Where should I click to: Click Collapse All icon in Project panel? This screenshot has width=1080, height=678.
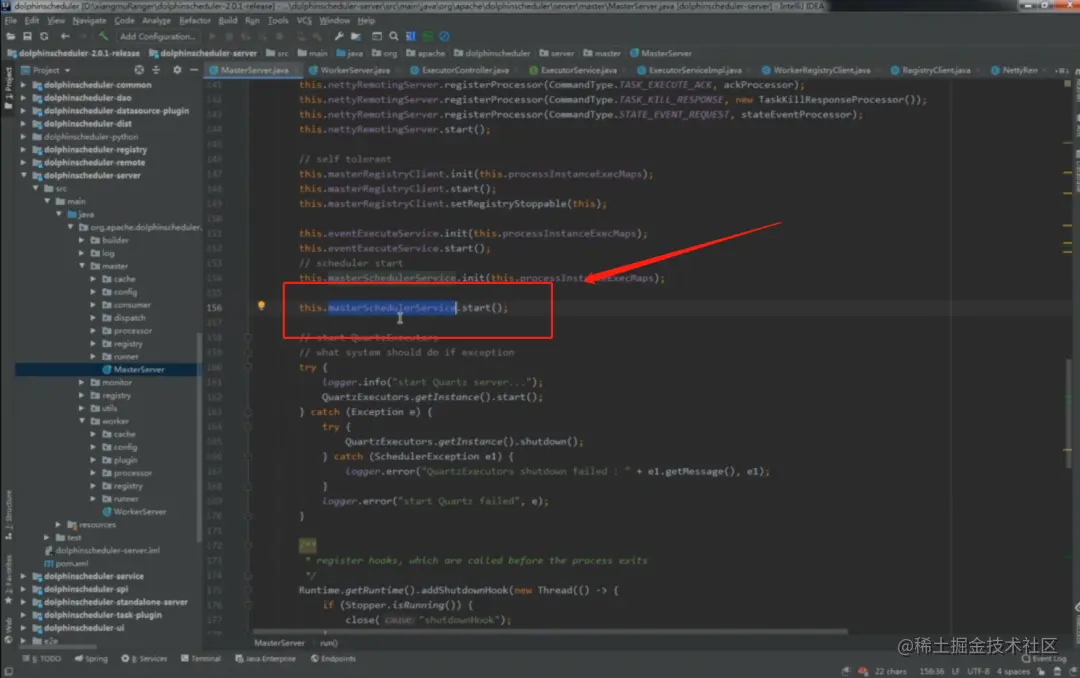(156, 70)
